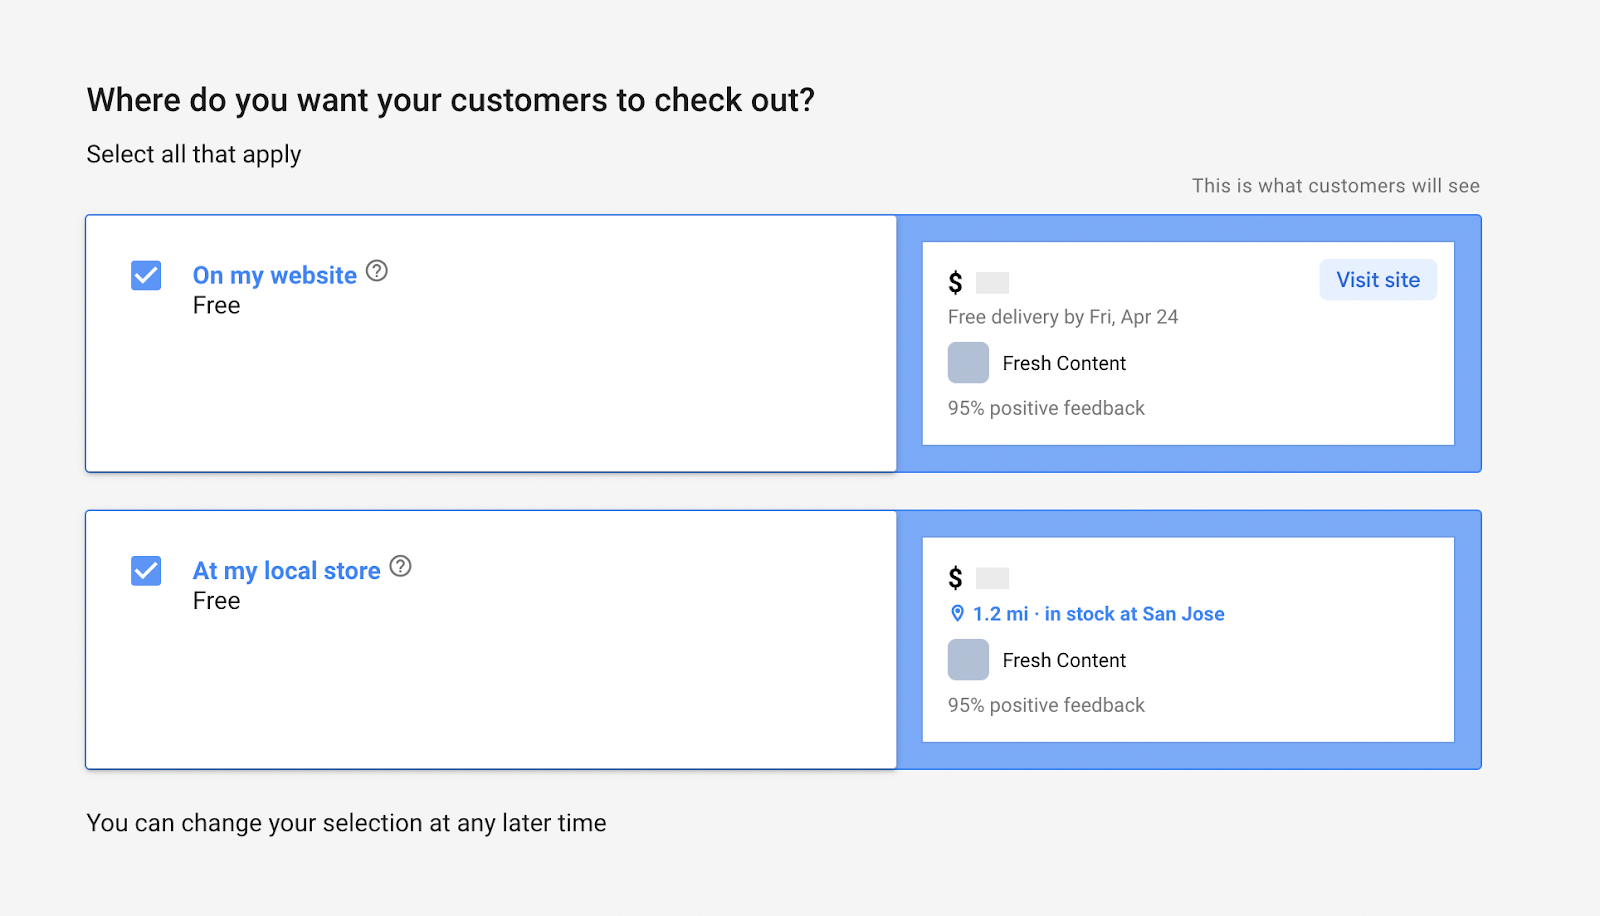The height and width of the screenshot is (916, 1600).
Task: Click the gray price placeholder in website preview
Action: click(992, 283)
